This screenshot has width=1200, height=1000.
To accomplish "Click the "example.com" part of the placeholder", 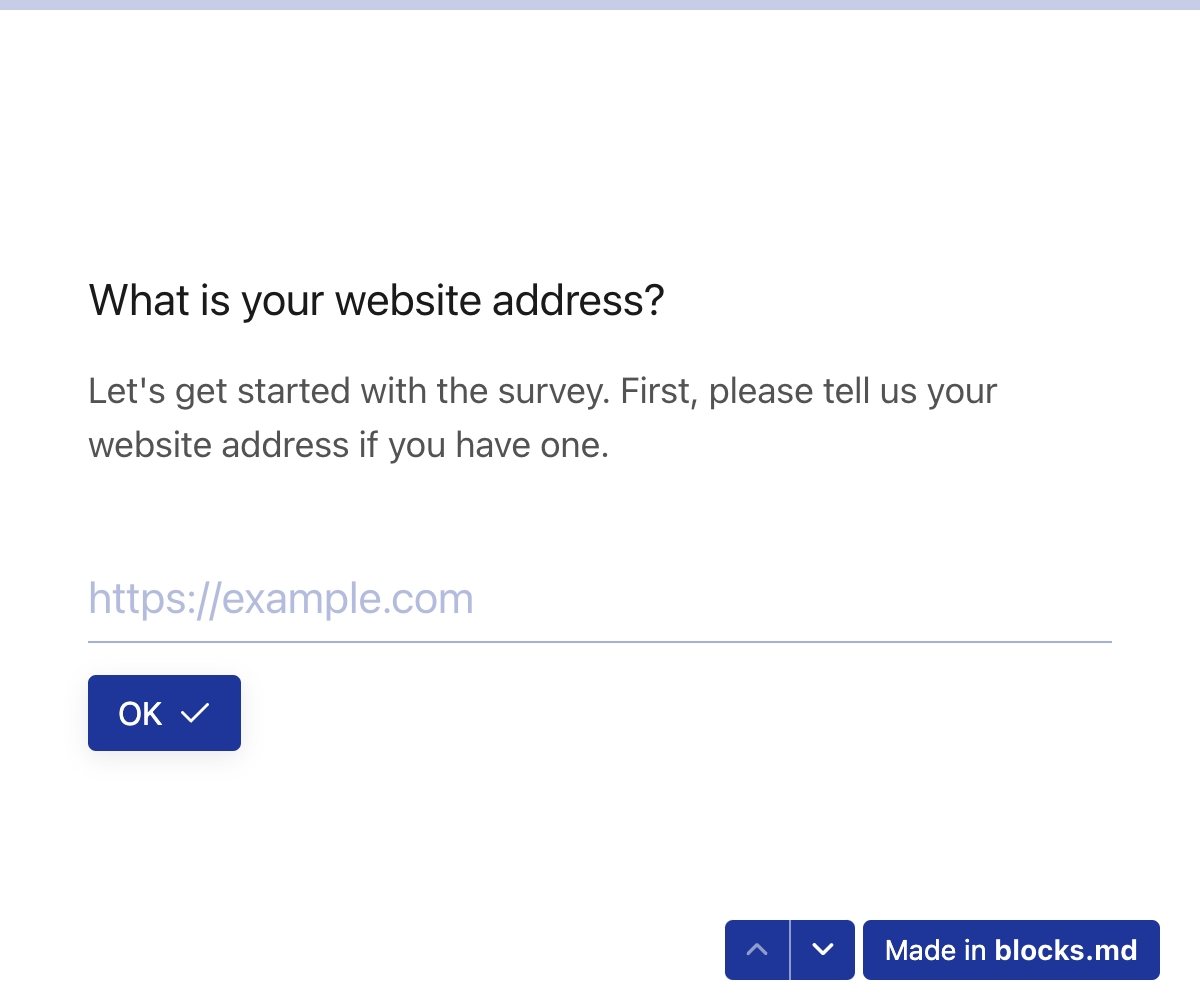I will 347,599.
